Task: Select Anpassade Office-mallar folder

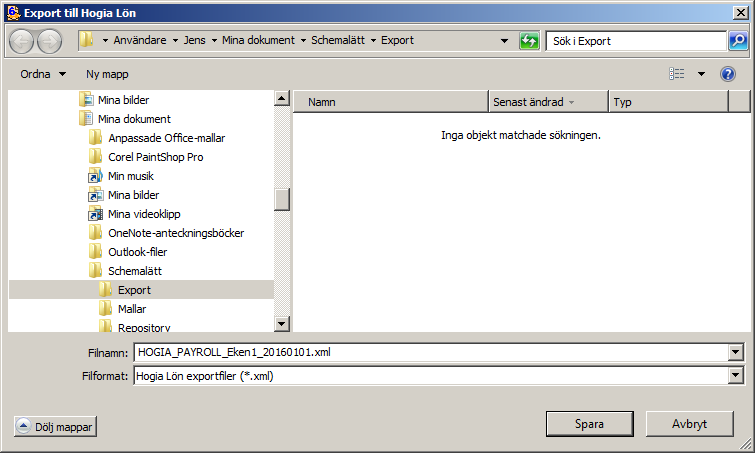Action: click(x=166, y=138)
